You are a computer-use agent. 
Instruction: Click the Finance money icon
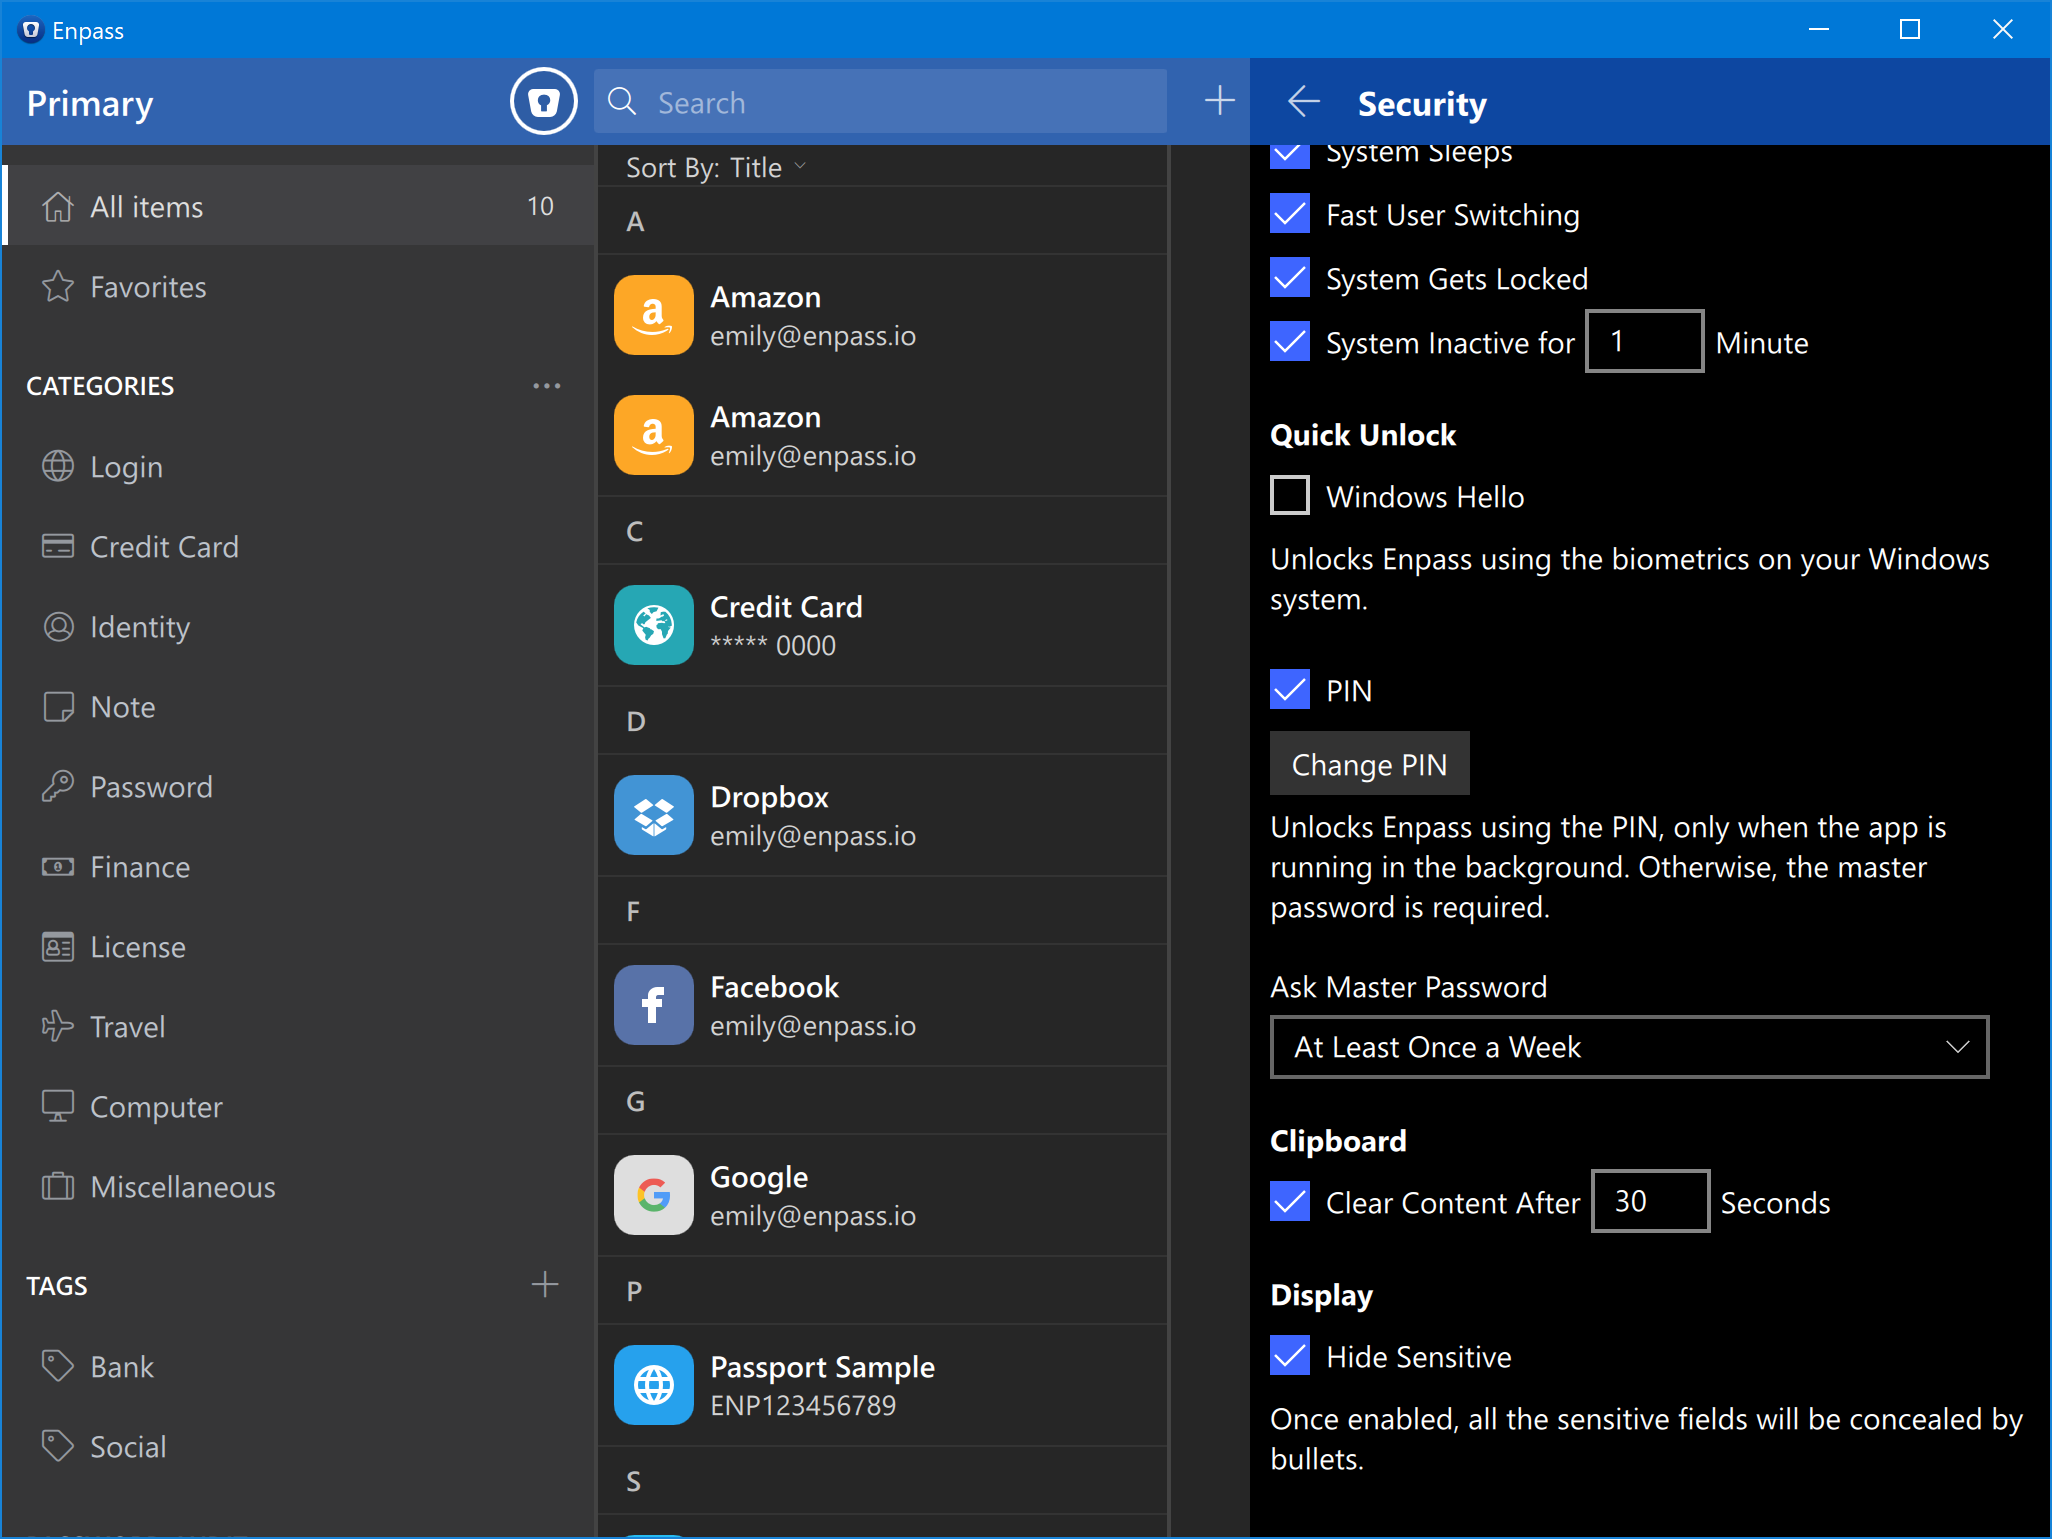58,867
